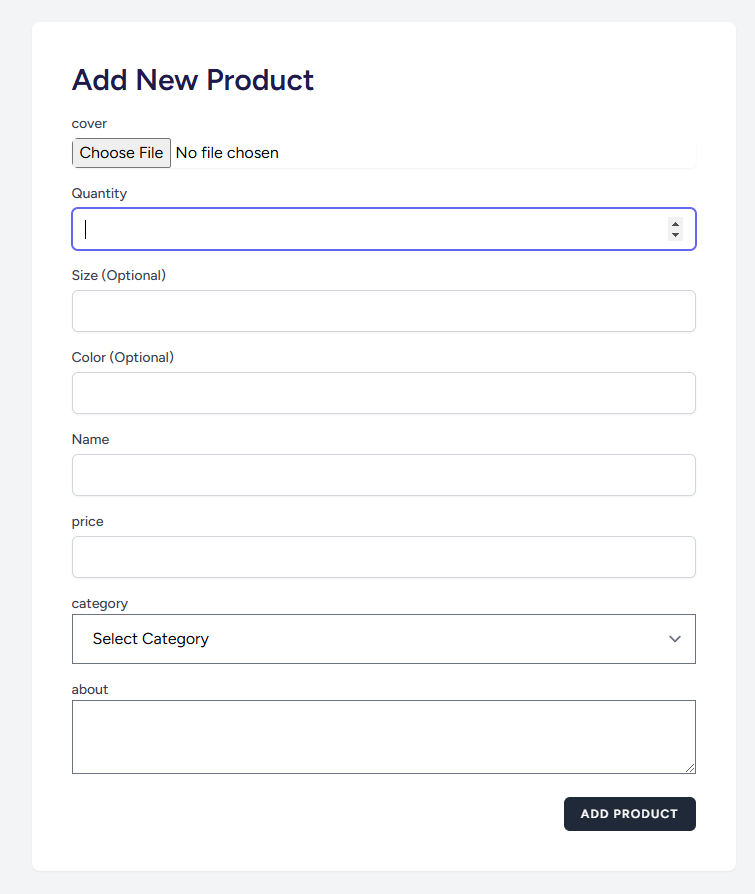Increase quantity with the up arrow
The width and height of the screenshot is (755, 894).
pos(676,224)
